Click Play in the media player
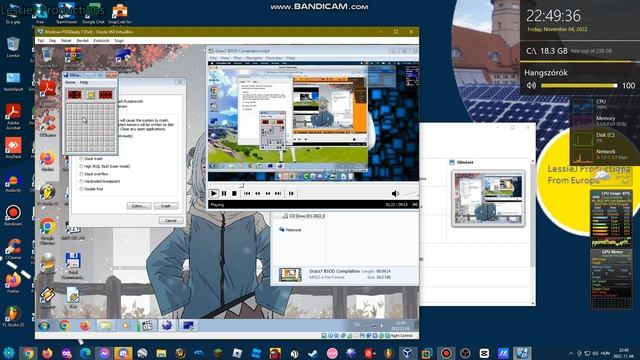Screen dimensions: 640x360 point(213,193)
